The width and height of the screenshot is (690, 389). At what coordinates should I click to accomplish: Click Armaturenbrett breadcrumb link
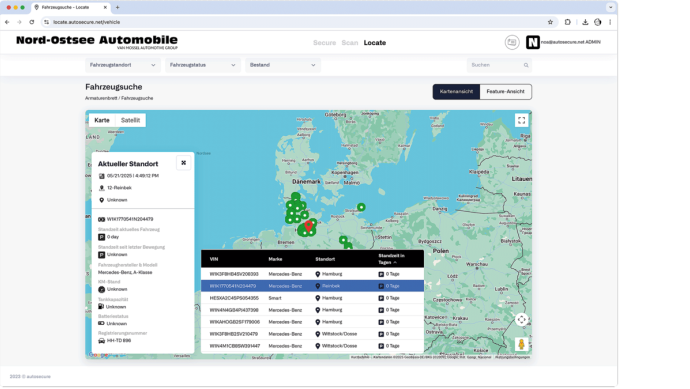coord(101,98)
